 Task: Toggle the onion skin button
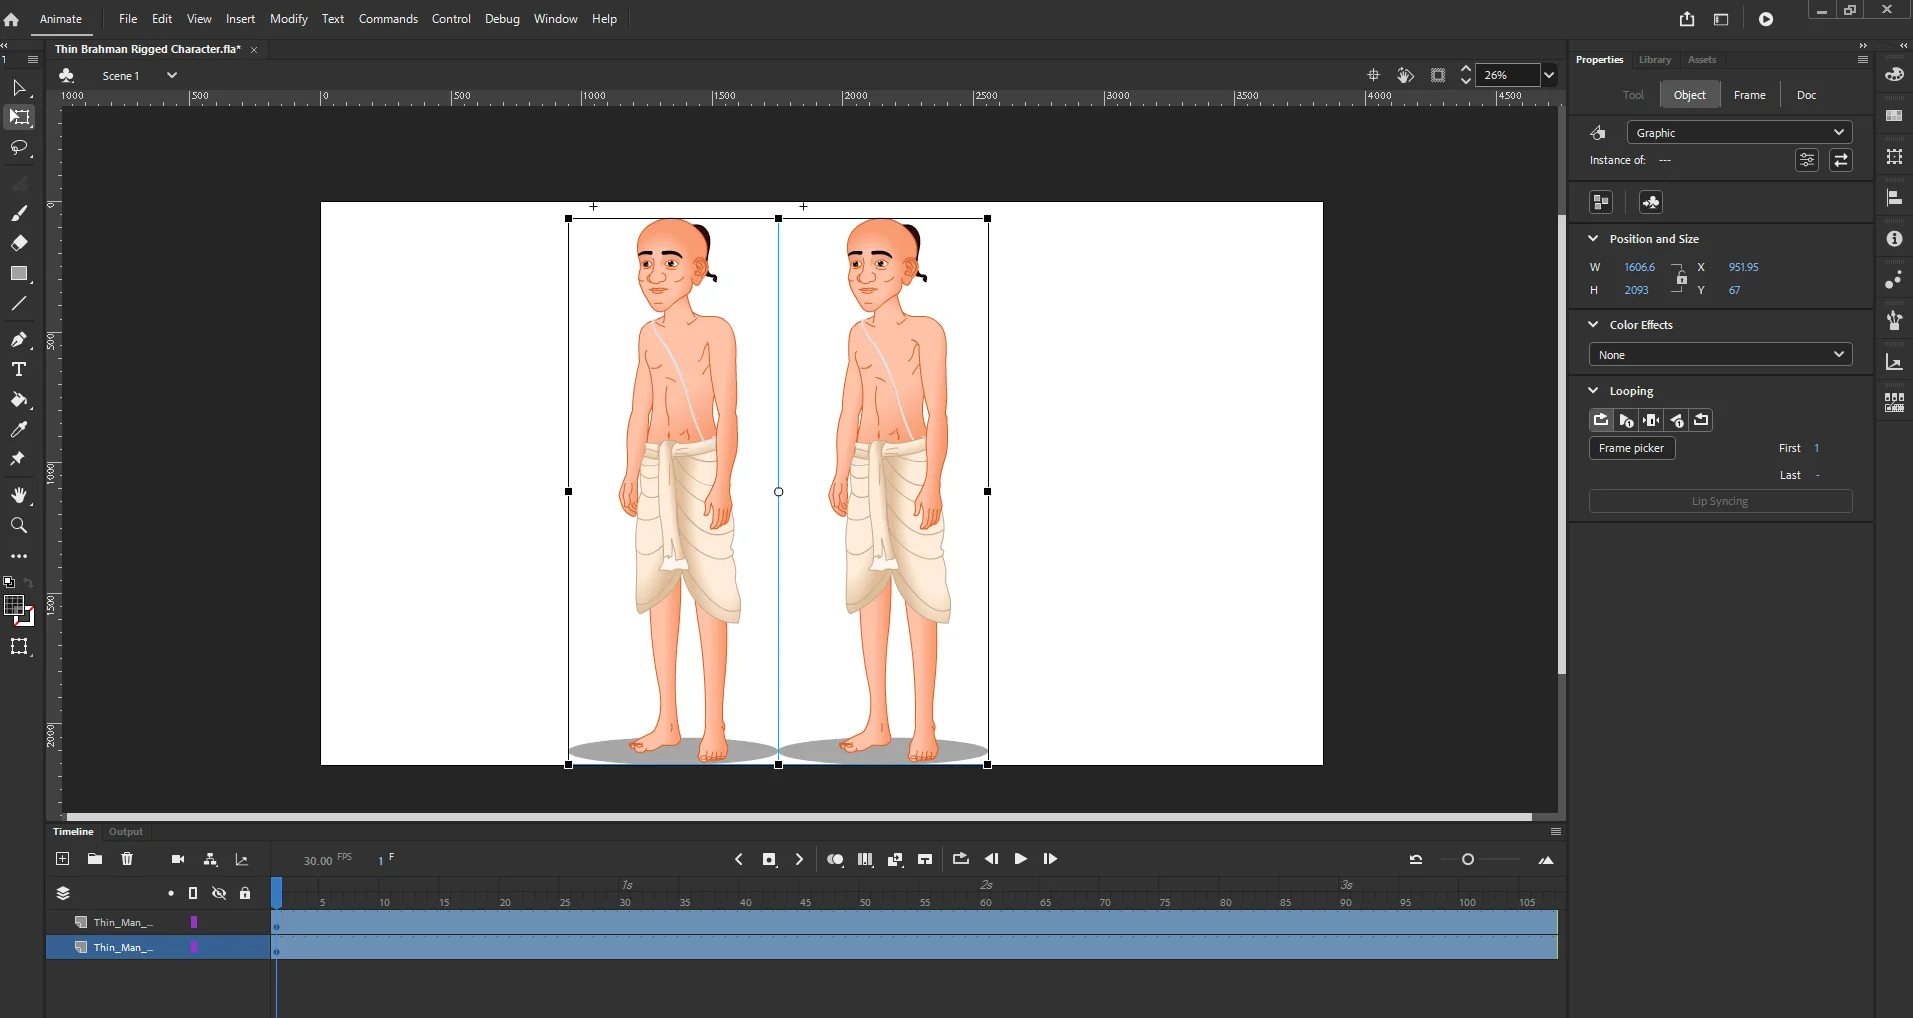tap(835, 860)
